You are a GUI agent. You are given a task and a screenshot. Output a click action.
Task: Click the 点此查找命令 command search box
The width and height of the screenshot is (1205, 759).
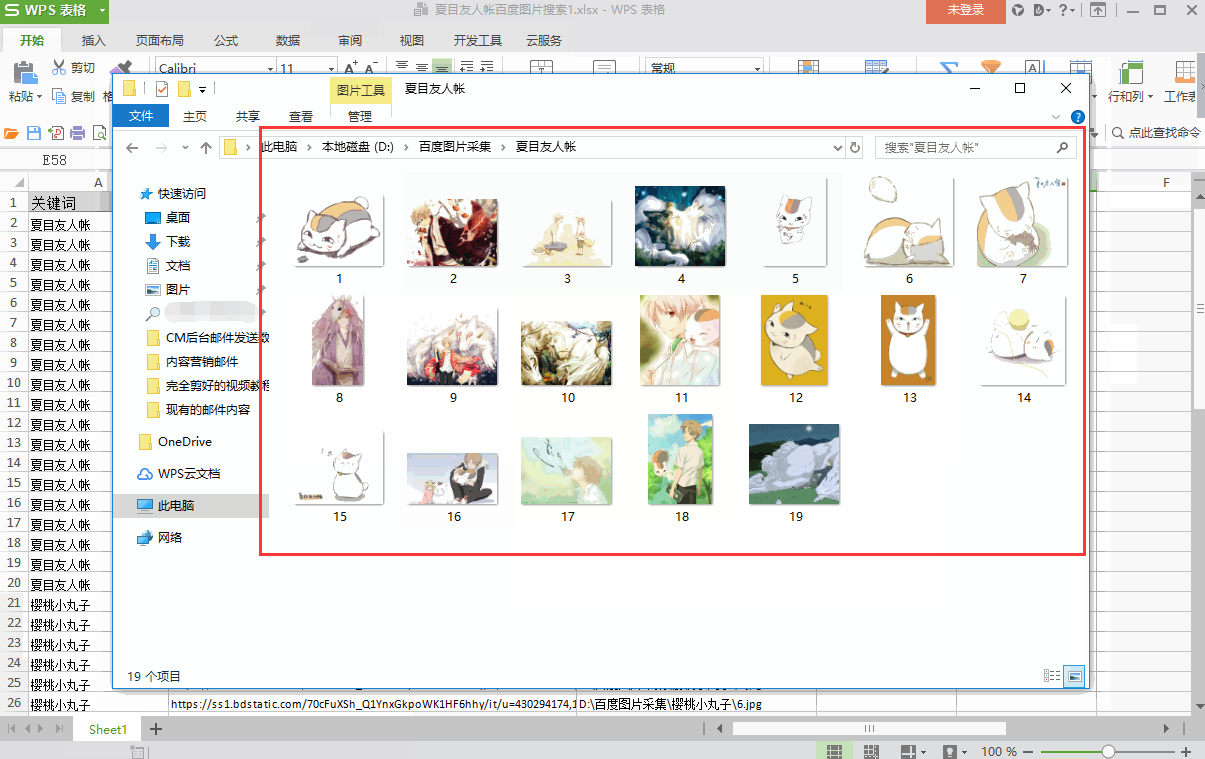[x=1158, y=133]
